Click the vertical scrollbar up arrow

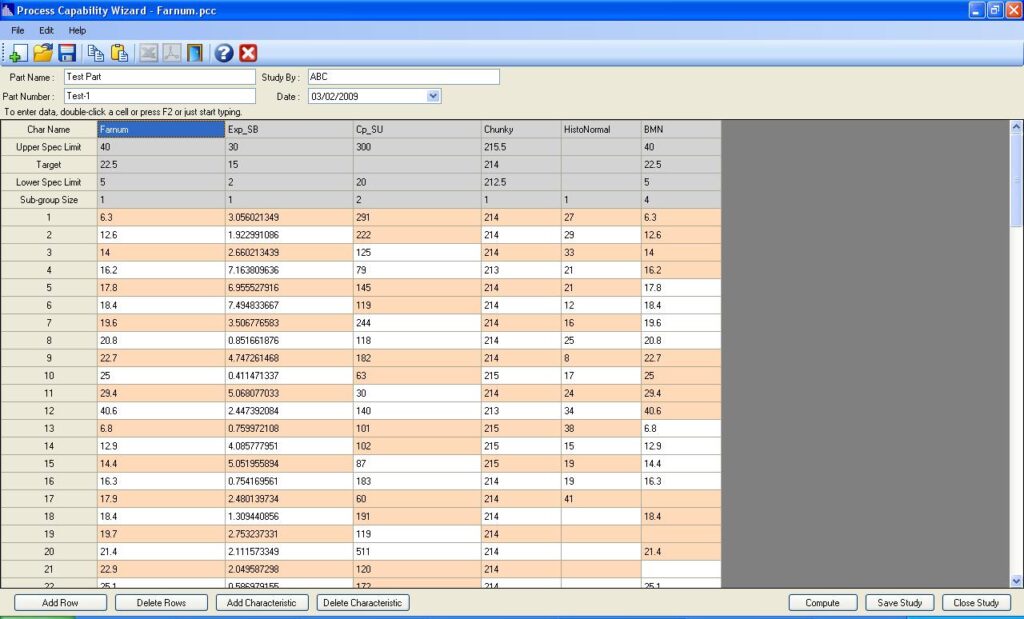(1016, 127)
